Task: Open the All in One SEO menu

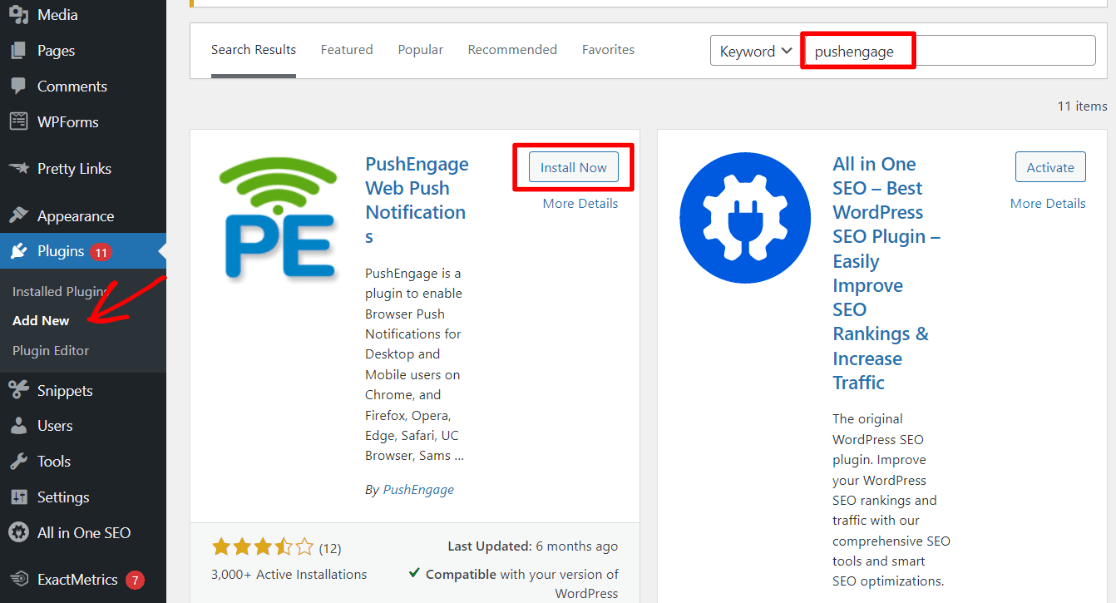Action: (83, 533)
